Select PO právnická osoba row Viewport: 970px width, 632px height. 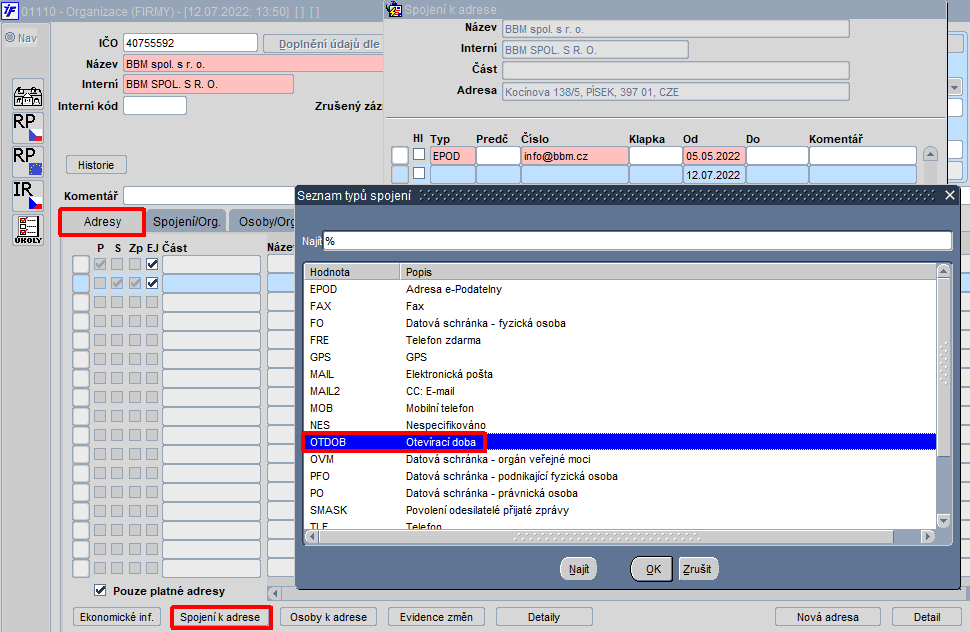(x=621, y=493)
